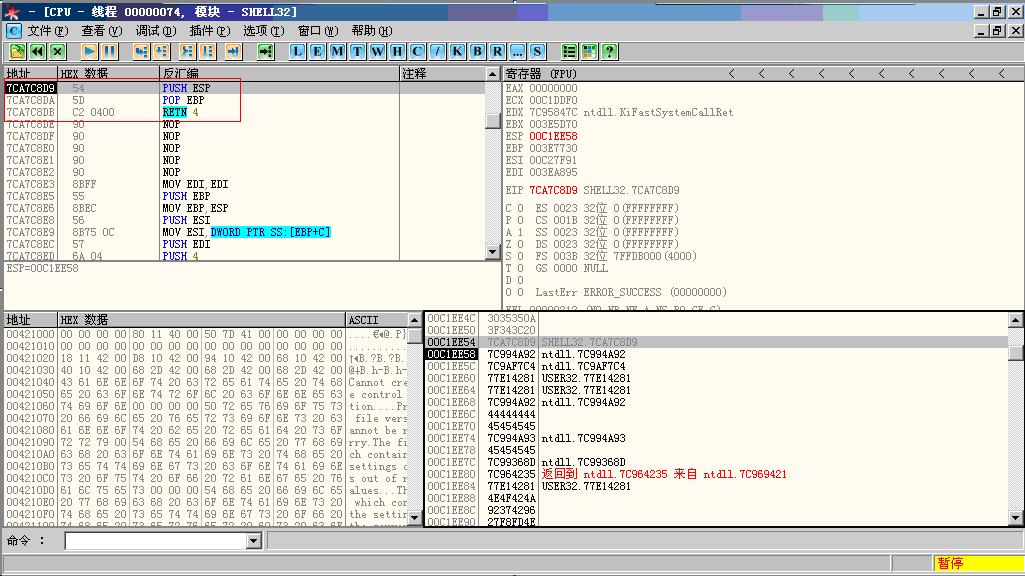
Task: Select stack row 返回到 ntdll.7C964235
Action: [716, 474]
